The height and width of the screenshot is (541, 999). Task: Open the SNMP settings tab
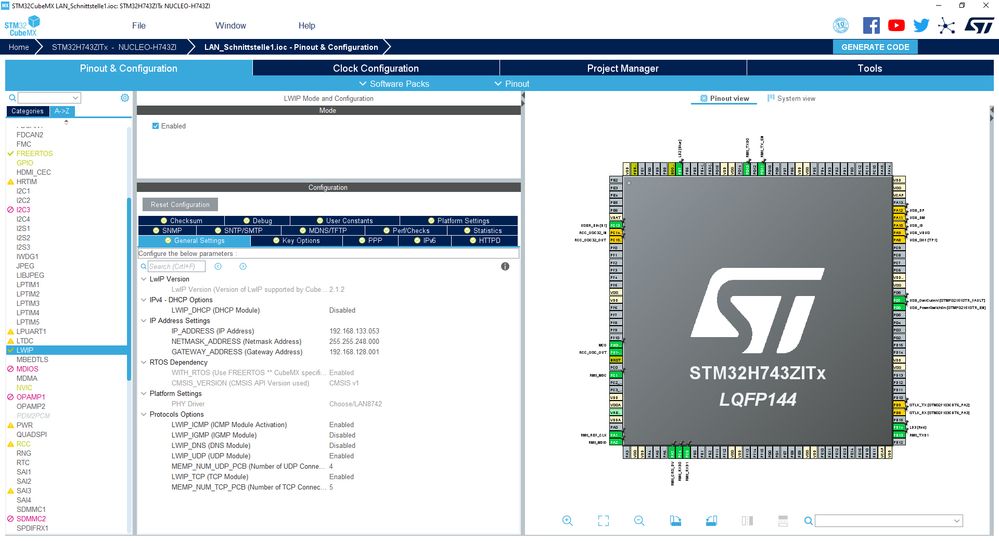click(x=168, y=231)
